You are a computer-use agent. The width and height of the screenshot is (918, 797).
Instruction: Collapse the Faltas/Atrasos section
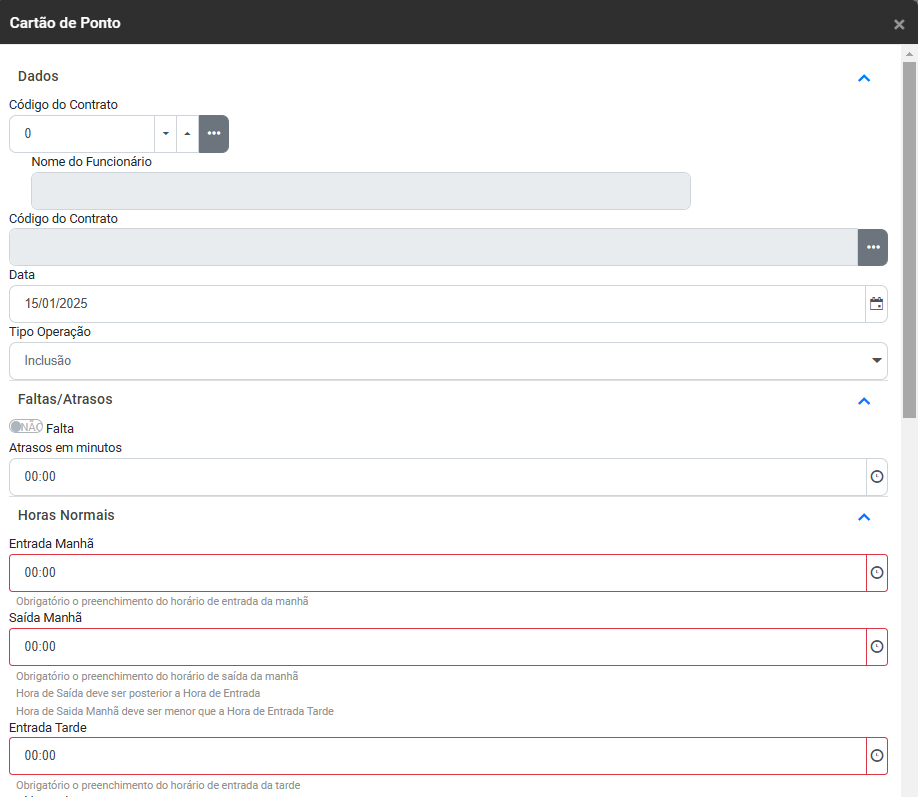pos(864,401)
